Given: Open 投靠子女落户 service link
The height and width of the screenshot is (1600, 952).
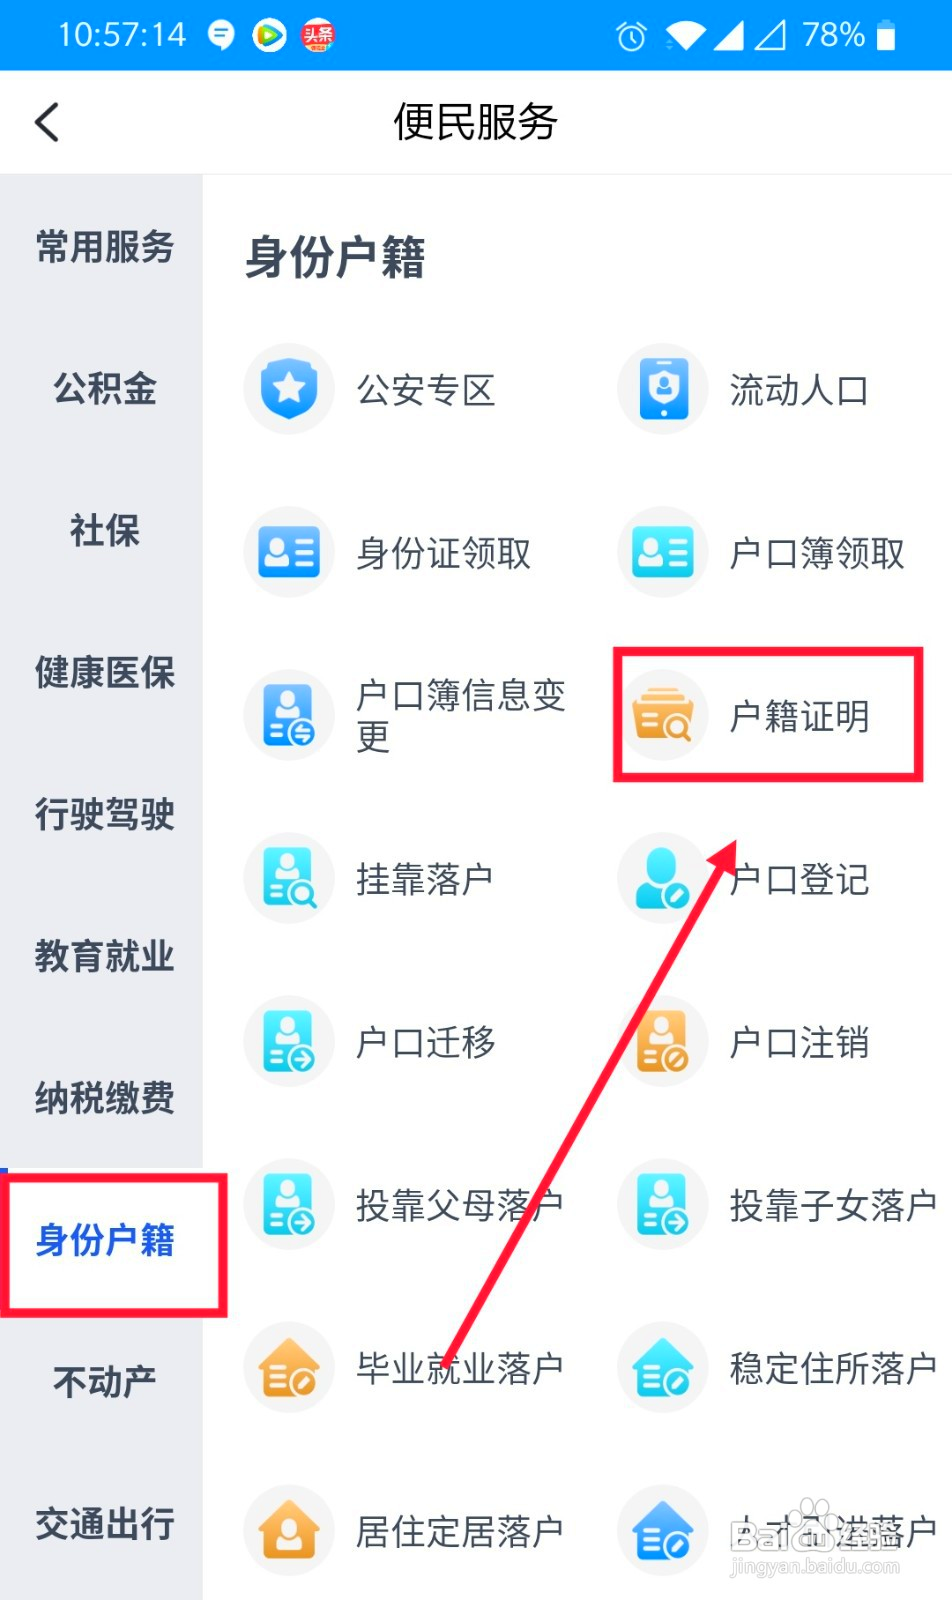Looking at the screenshot, I should pos(833,1205).
